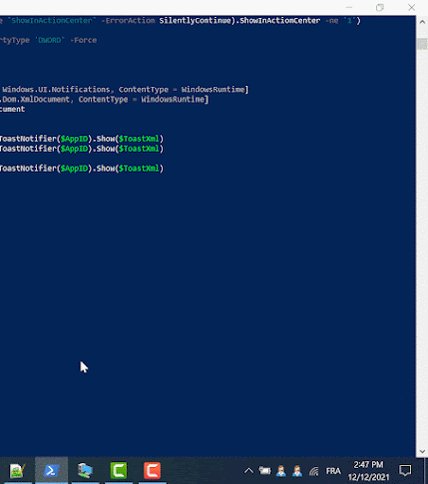Expand hidden system tray icons chevron
This screenshot has width=428, height=484.
(249, 471)
